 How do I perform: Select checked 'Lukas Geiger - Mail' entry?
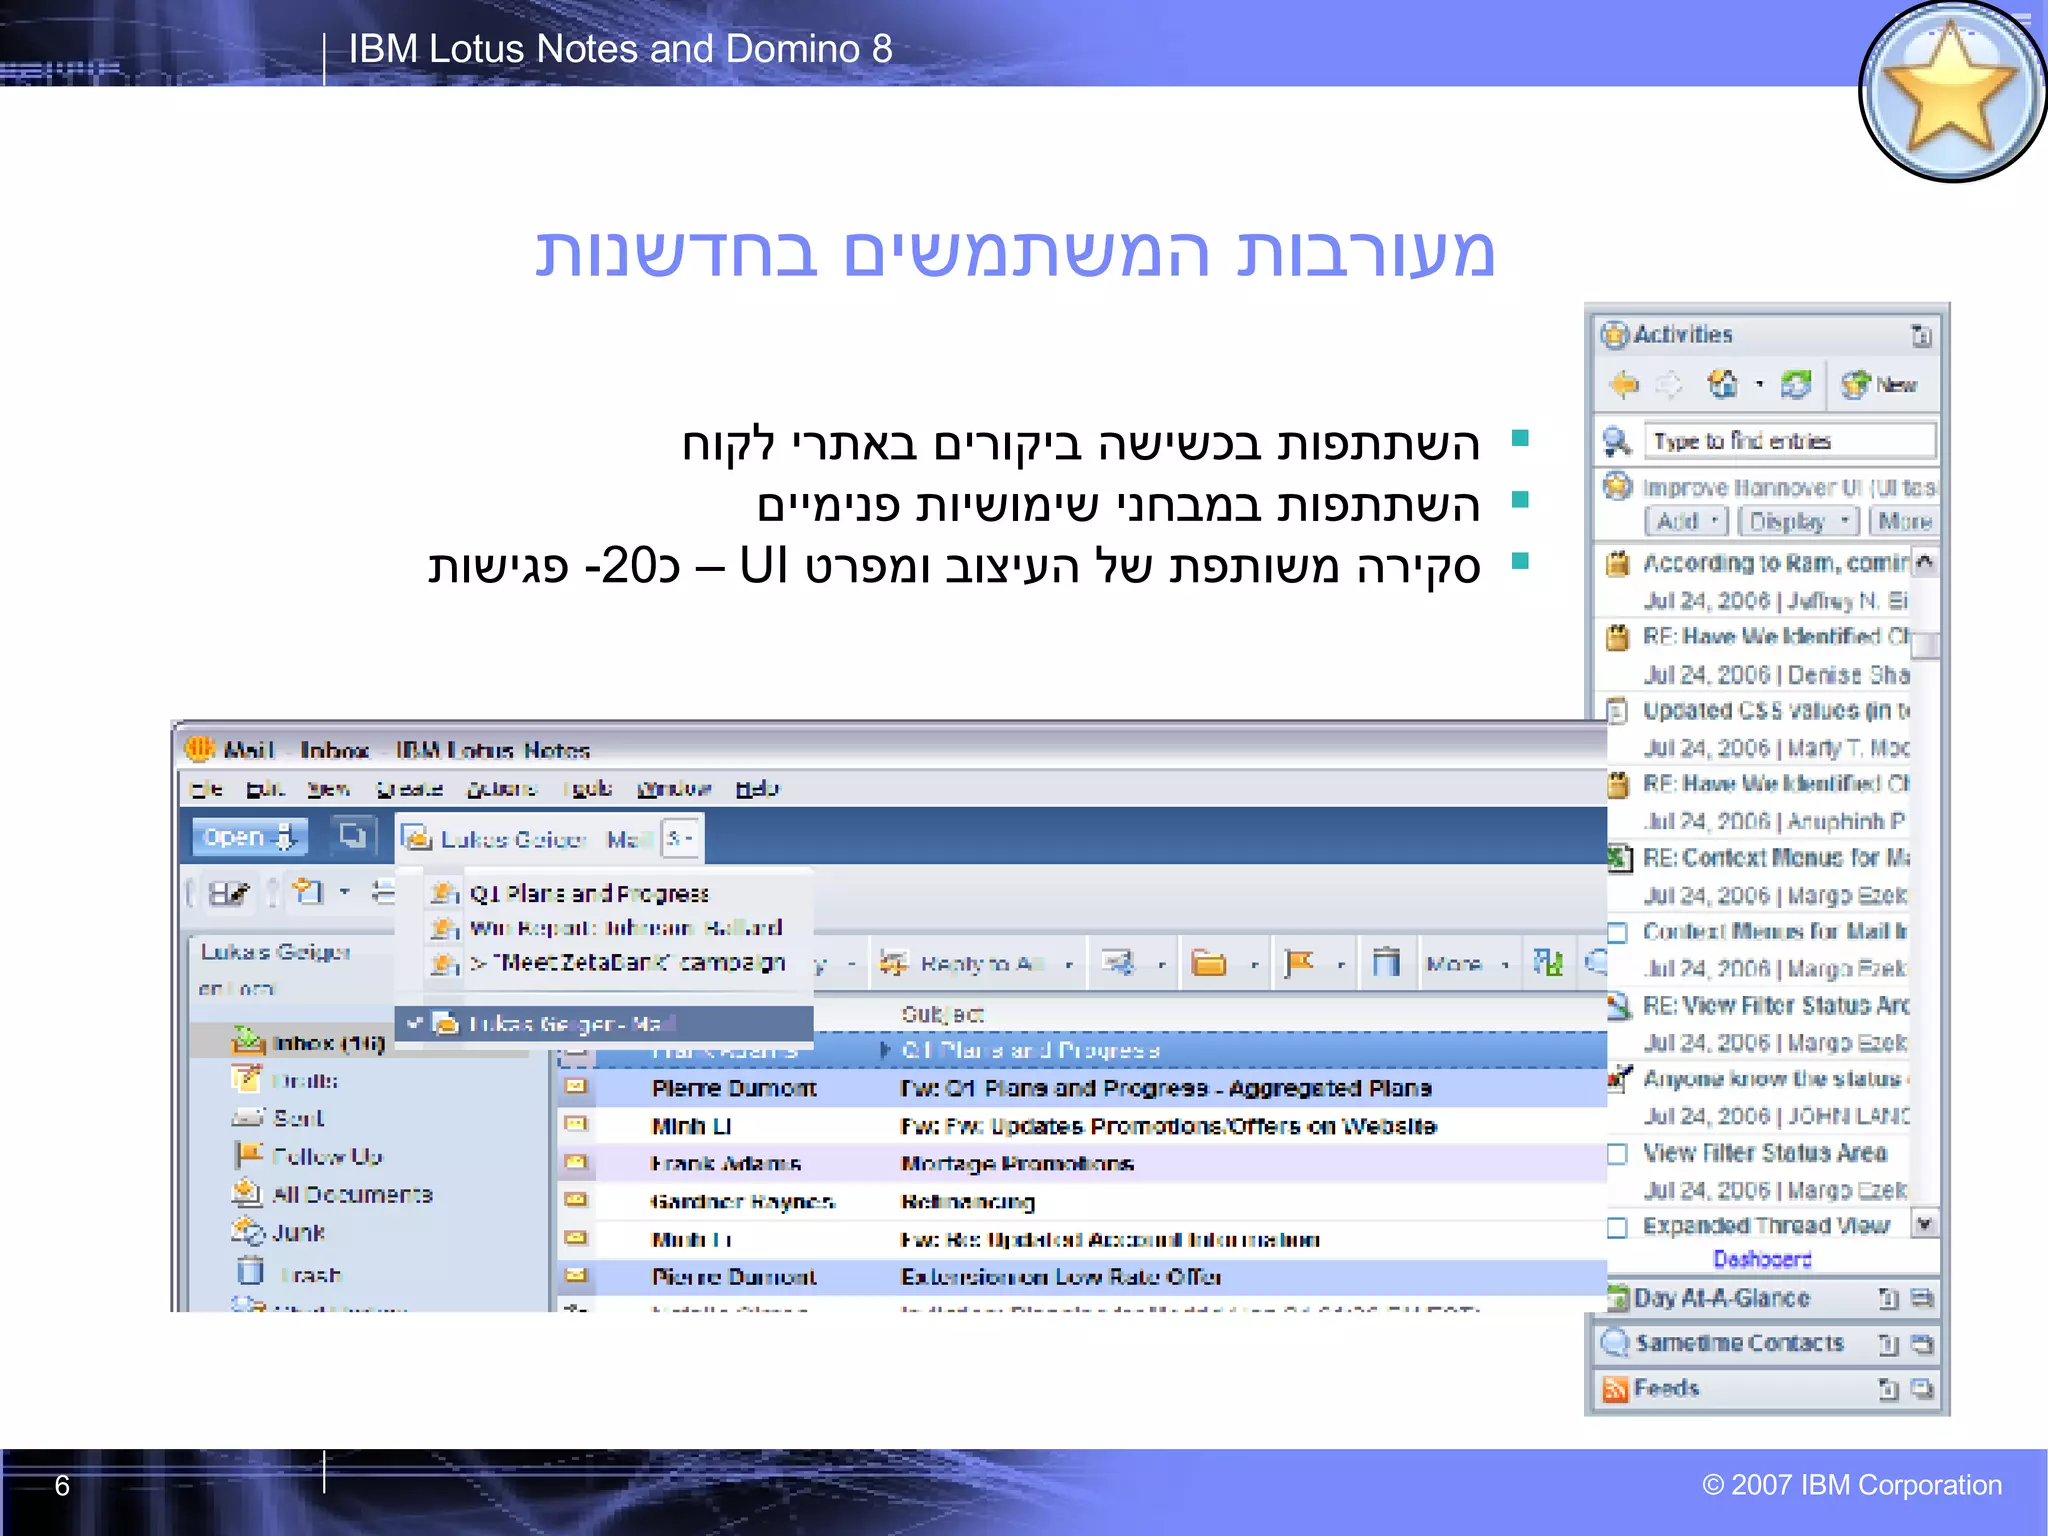[x=604, y=1023]
